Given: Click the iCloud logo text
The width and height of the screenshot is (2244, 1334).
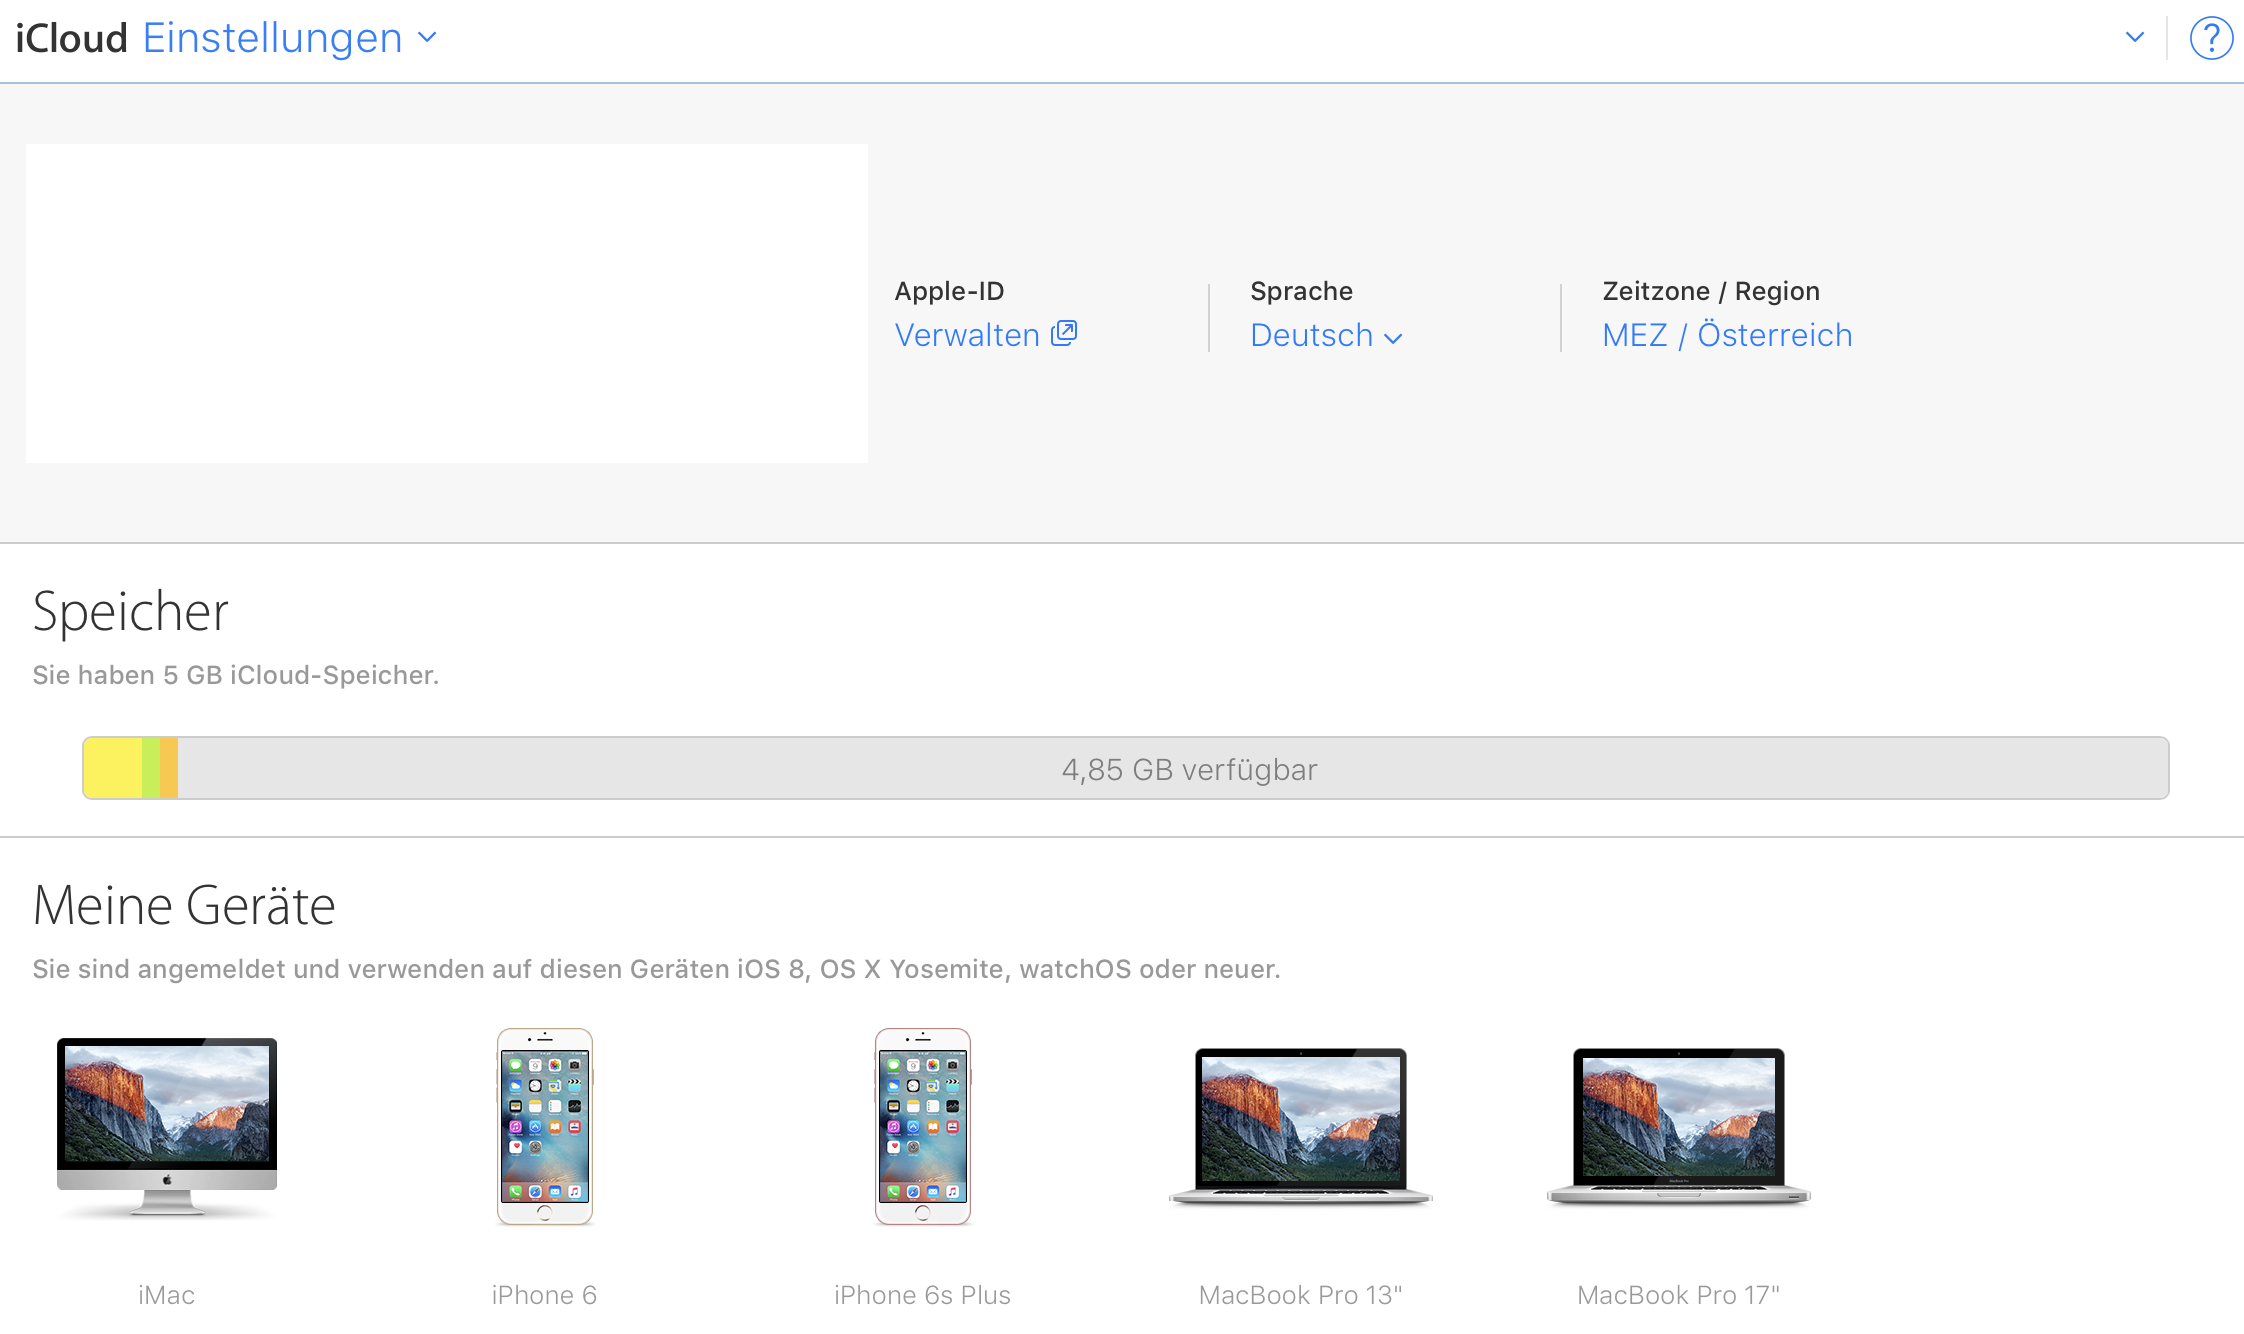Looking at the screenshot, I should [71, 38].
